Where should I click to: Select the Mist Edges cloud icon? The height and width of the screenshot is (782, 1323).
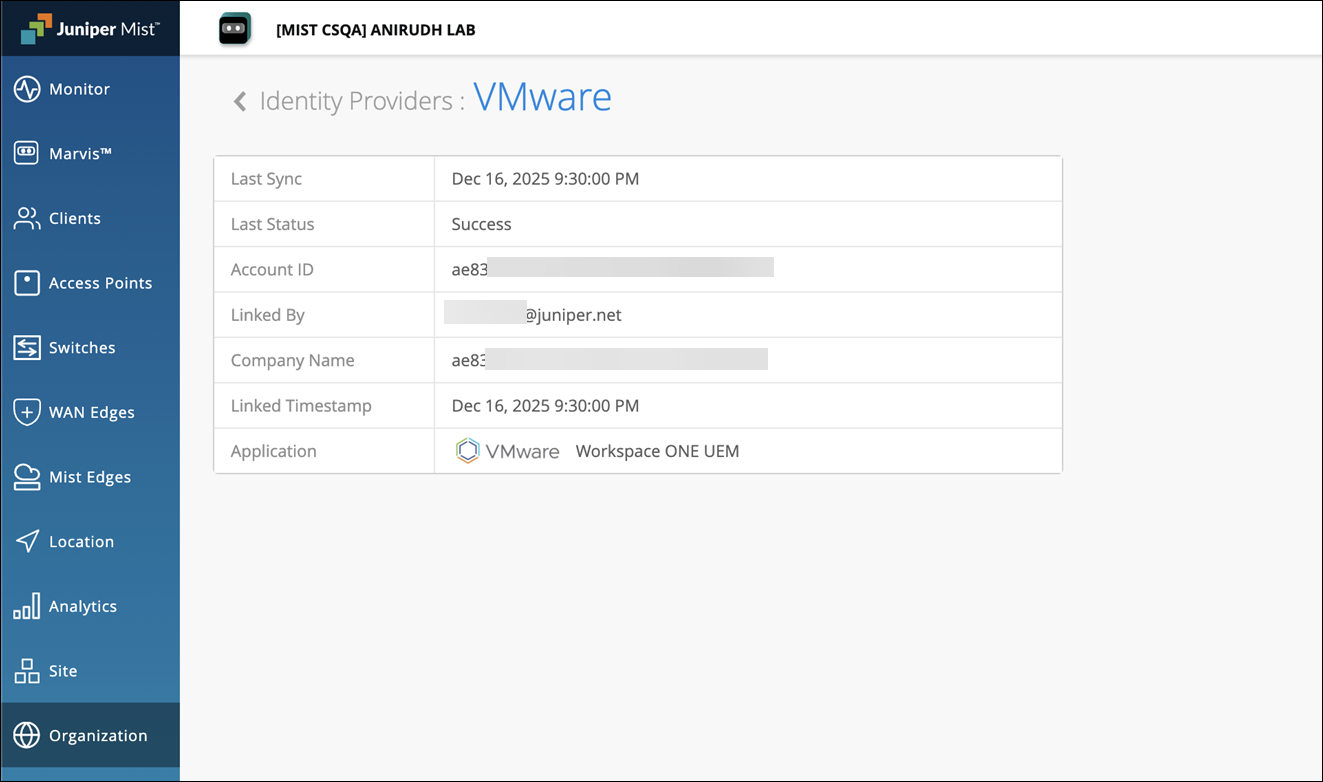pyautogui.click(x=27, y=477)
